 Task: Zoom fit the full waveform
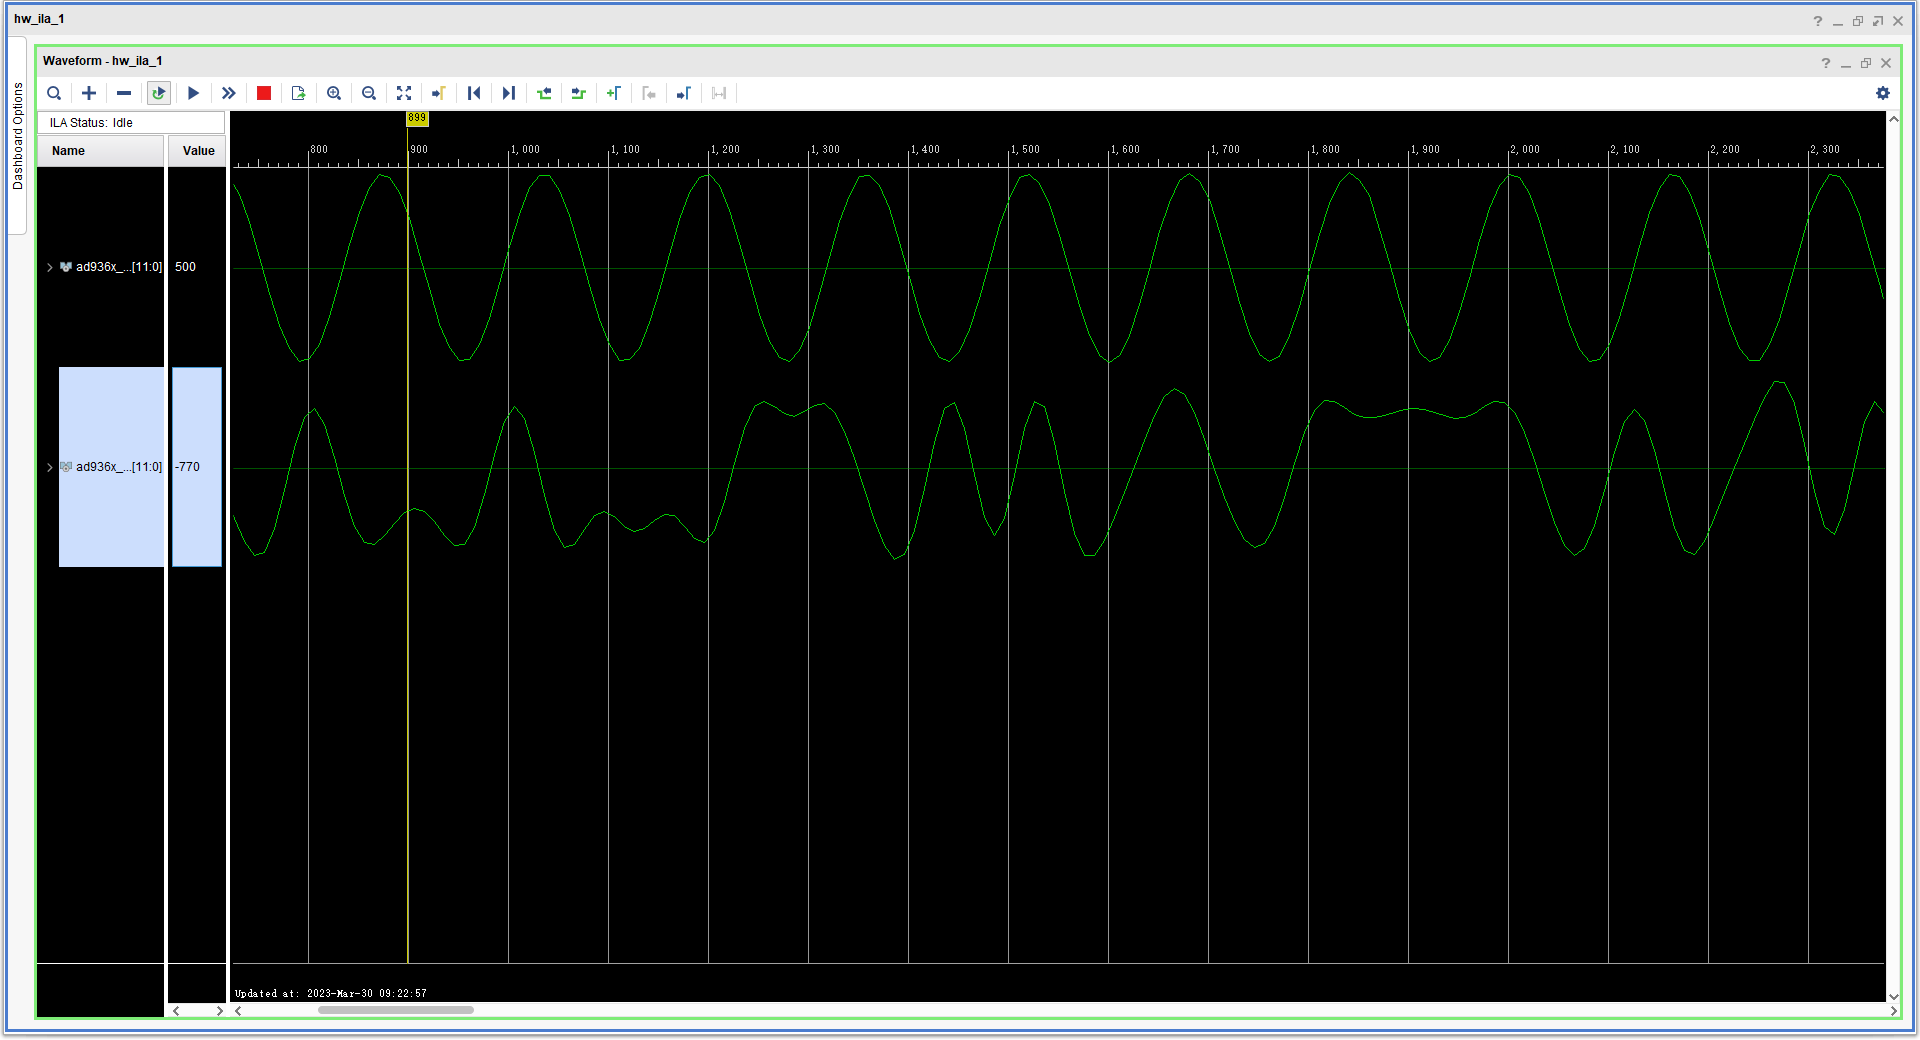[x=404, y=93]
